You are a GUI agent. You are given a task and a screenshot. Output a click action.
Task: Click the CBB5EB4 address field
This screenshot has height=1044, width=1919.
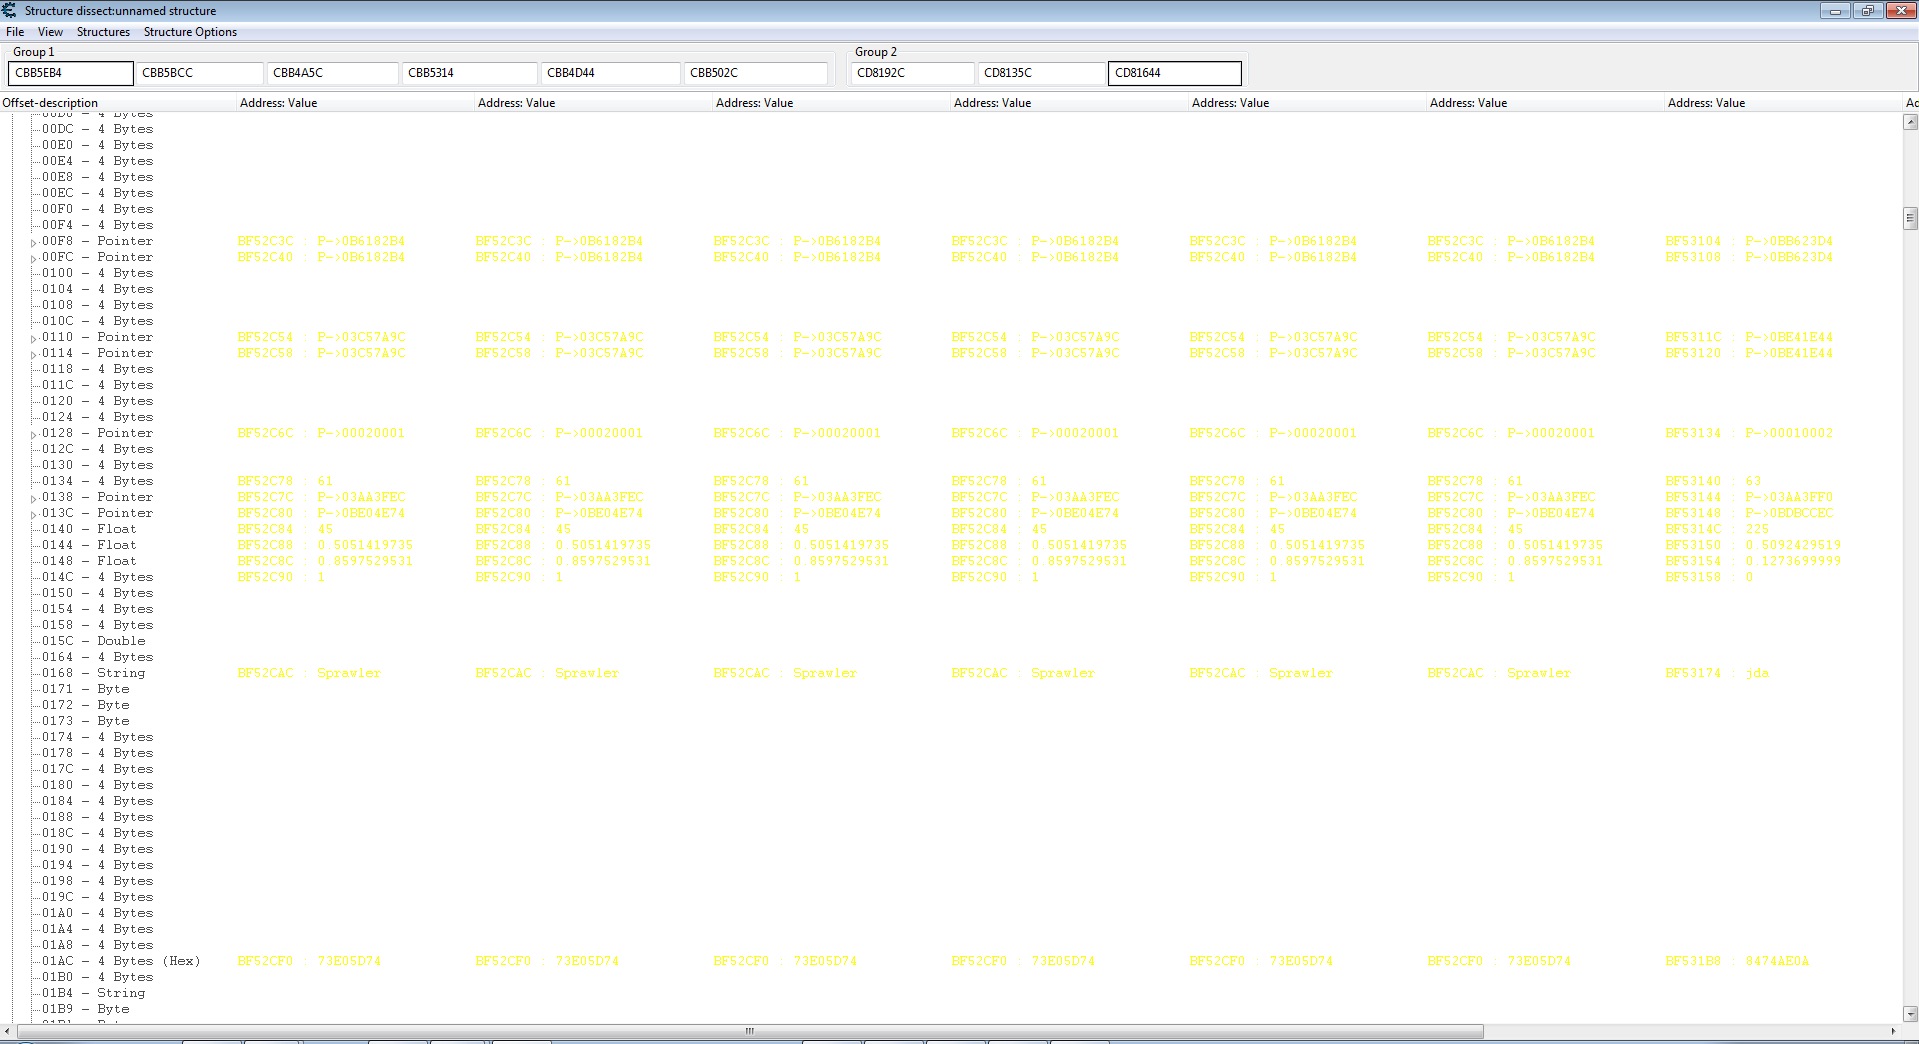pos(70,73)
